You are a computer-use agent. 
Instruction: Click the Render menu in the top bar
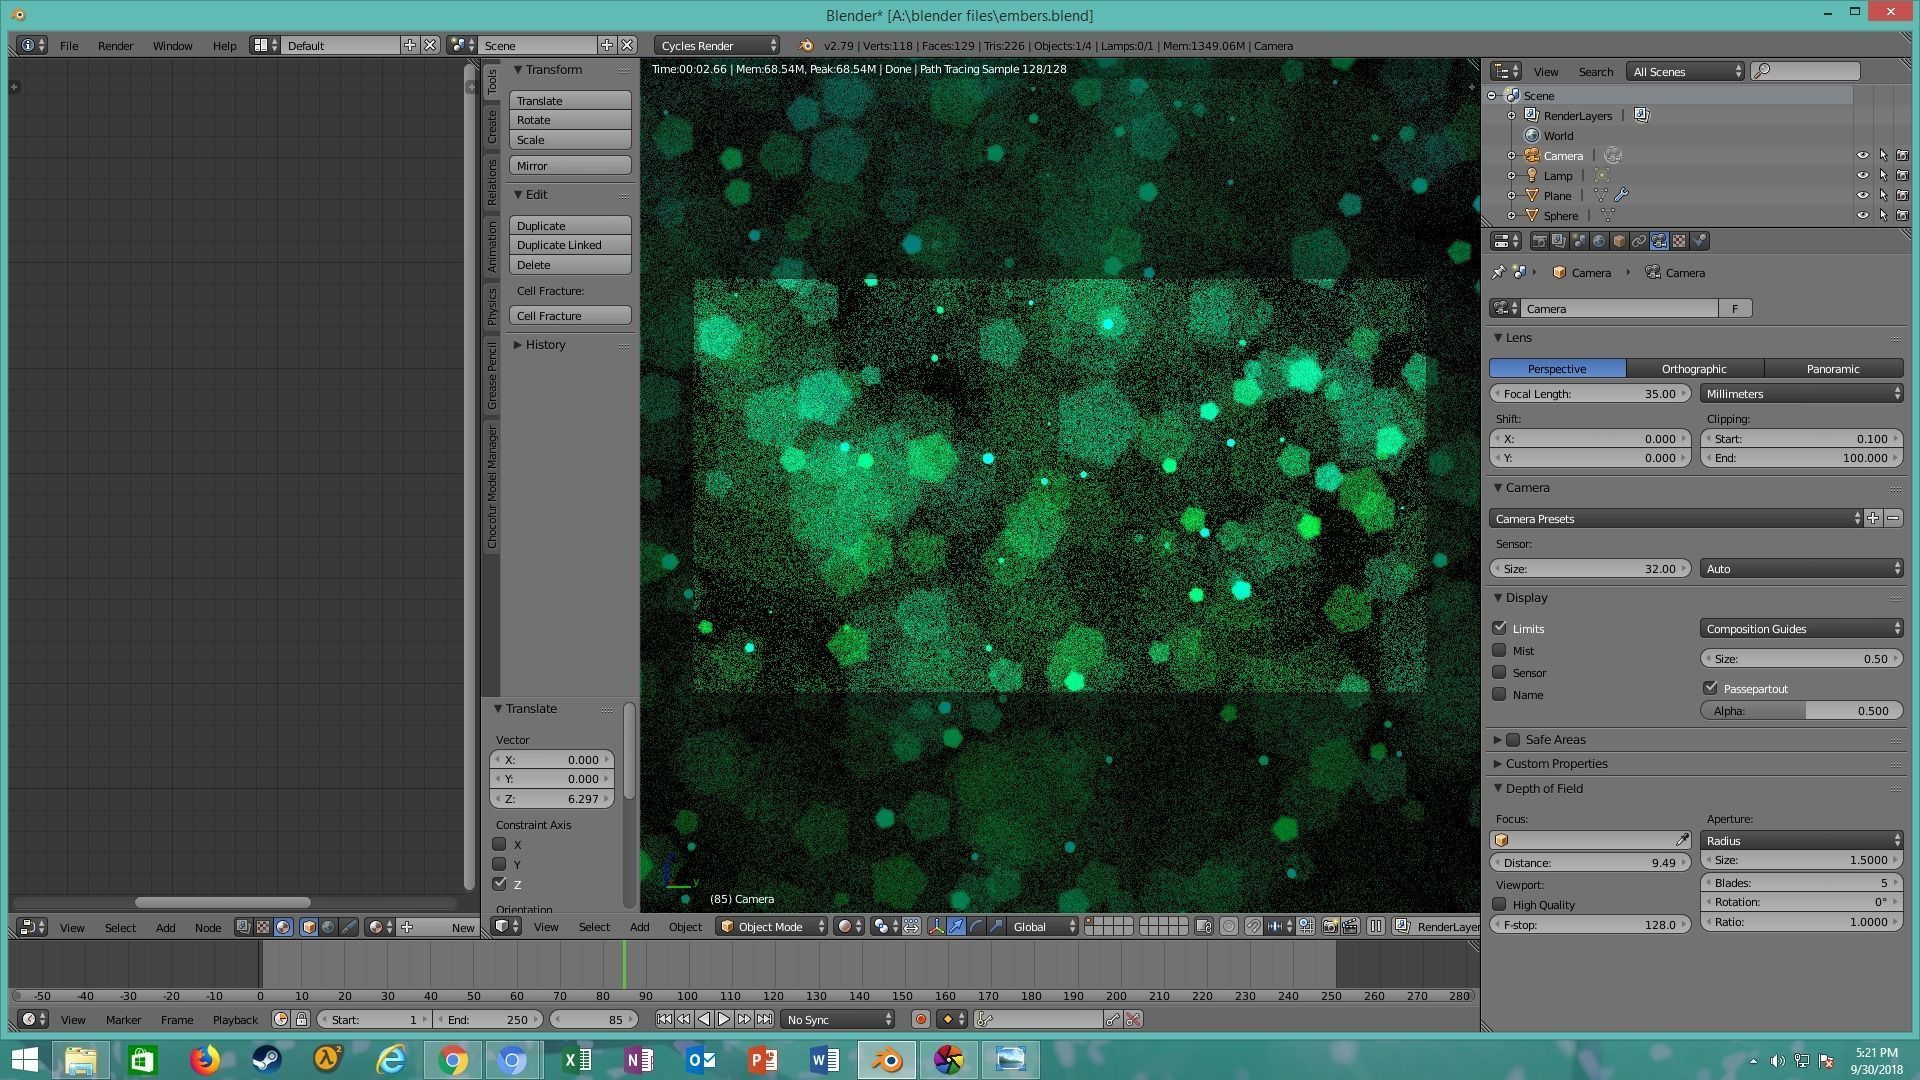pos(115,45)
